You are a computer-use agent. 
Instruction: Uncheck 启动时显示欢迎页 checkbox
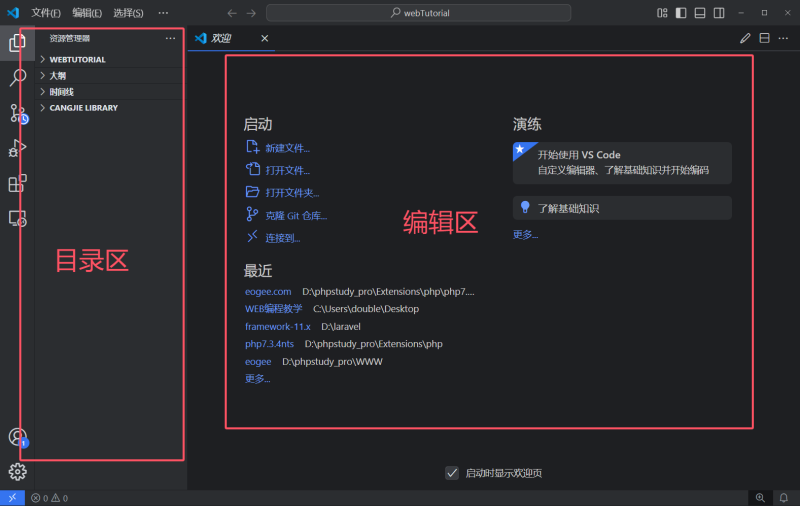[x=452, y=473]
